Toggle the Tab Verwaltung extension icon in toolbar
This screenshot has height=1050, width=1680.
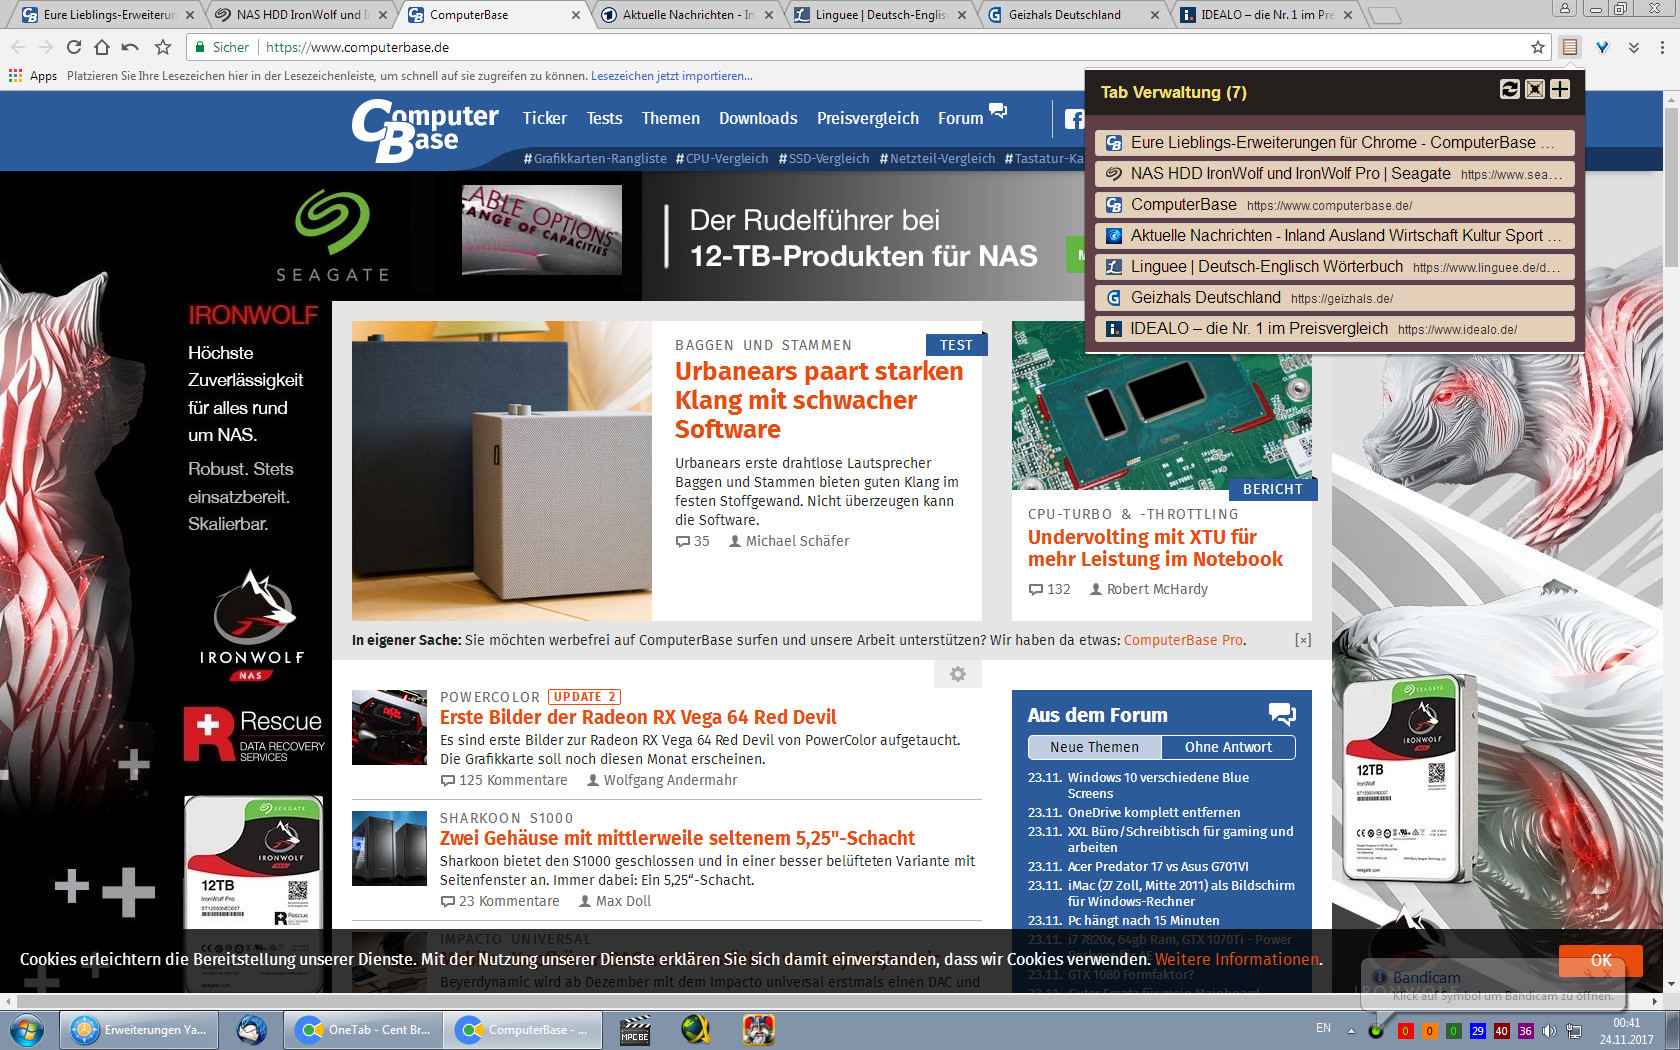click(1570, 47)
